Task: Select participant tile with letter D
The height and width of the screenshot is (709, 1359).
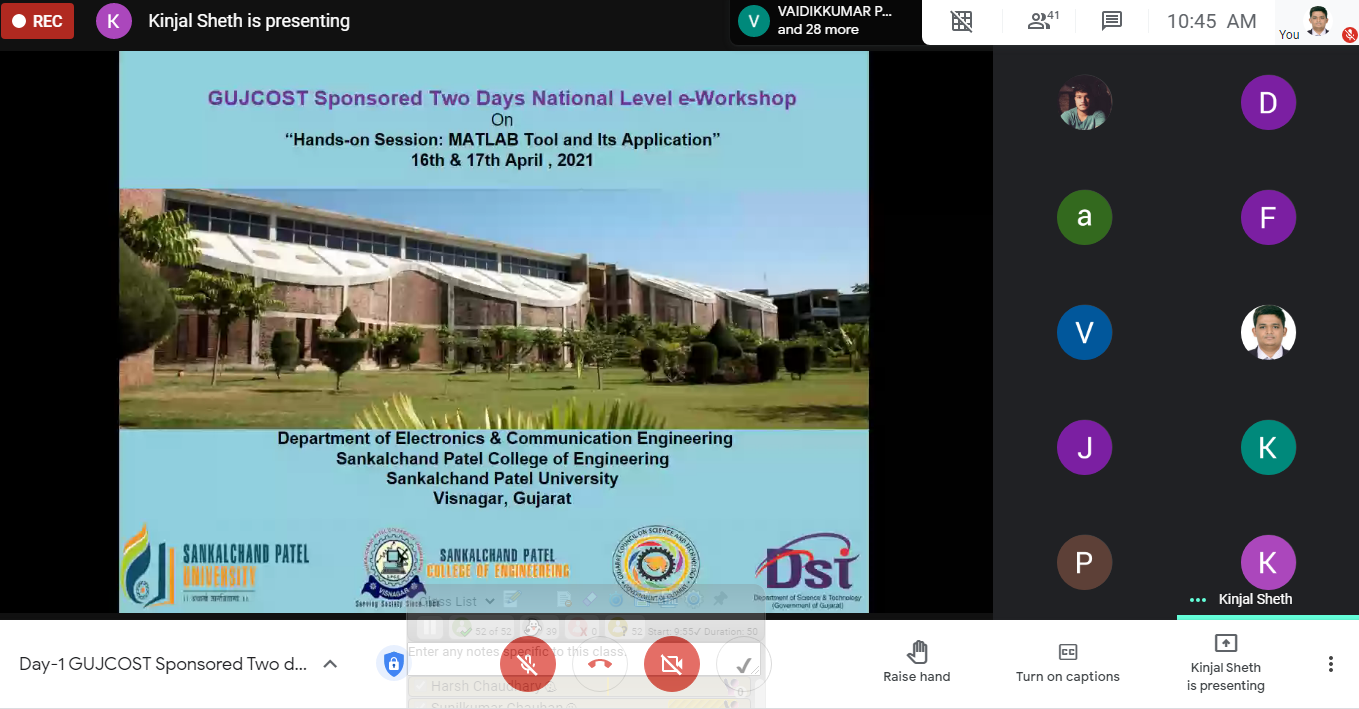Action: [1268, 102]
